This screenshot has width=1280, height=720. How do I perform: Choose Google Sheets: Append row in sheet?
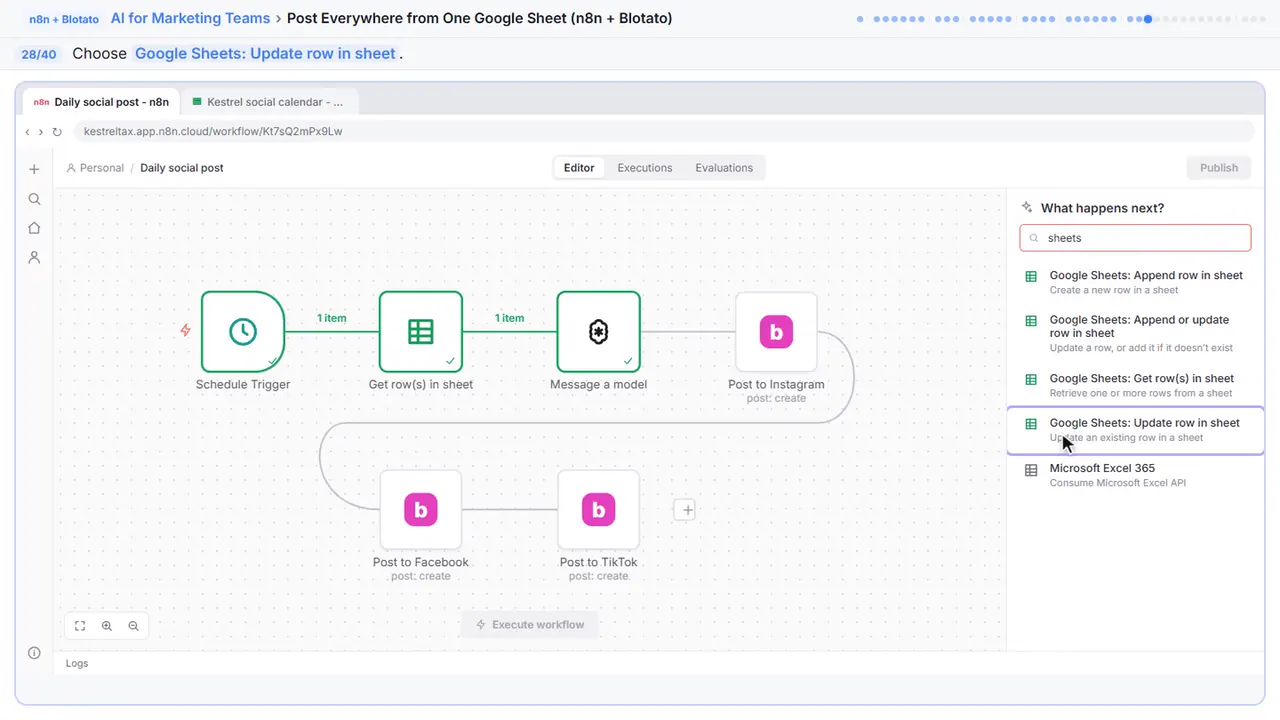coord(1136,282)
